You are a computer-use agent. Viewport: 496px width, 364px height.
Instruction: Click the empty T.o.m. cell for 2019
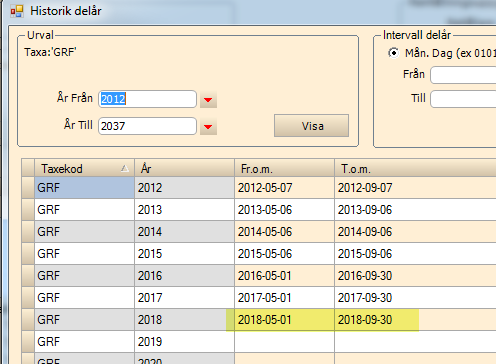(x=415, y=342)
